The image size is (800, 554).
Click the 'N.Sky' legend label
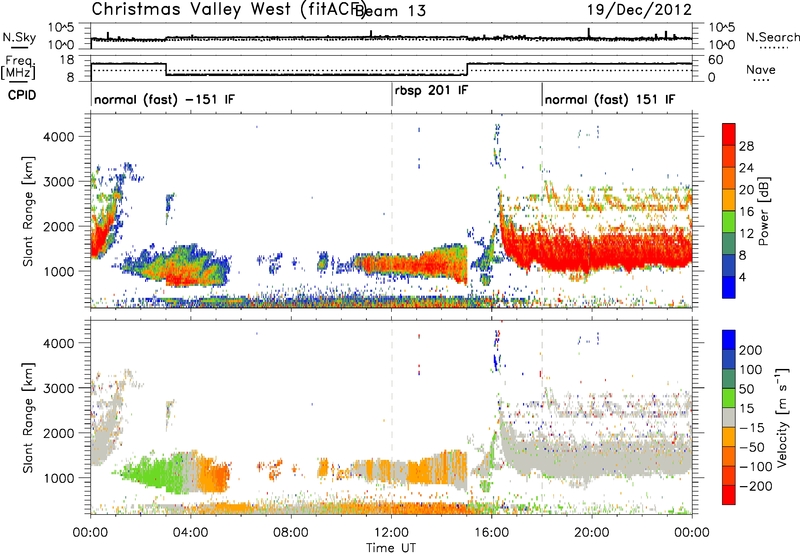tap(19, 37)
